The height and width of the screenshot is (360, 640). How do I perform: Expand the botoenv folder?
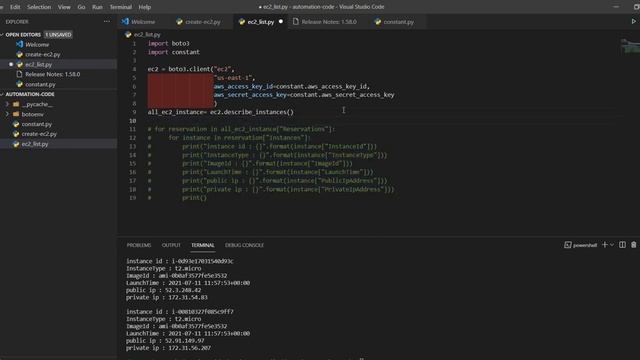point(33,114)
